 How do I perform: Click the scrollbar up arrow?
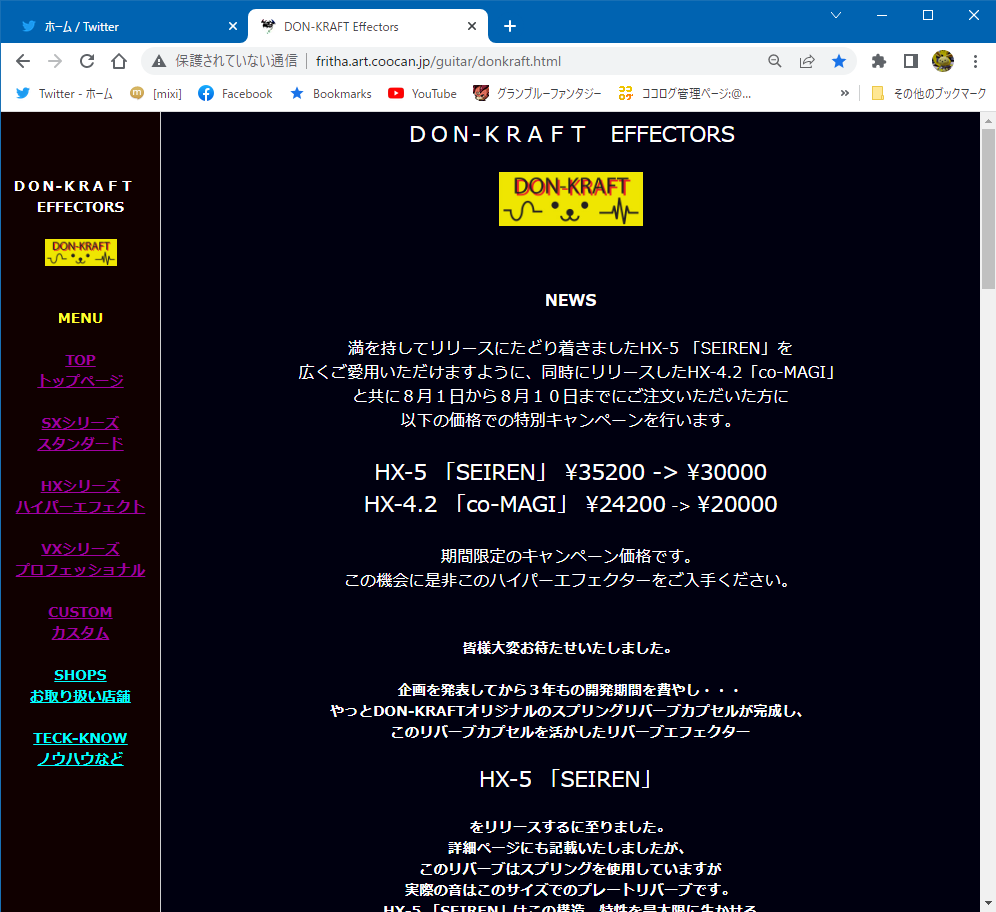point(988,120)
